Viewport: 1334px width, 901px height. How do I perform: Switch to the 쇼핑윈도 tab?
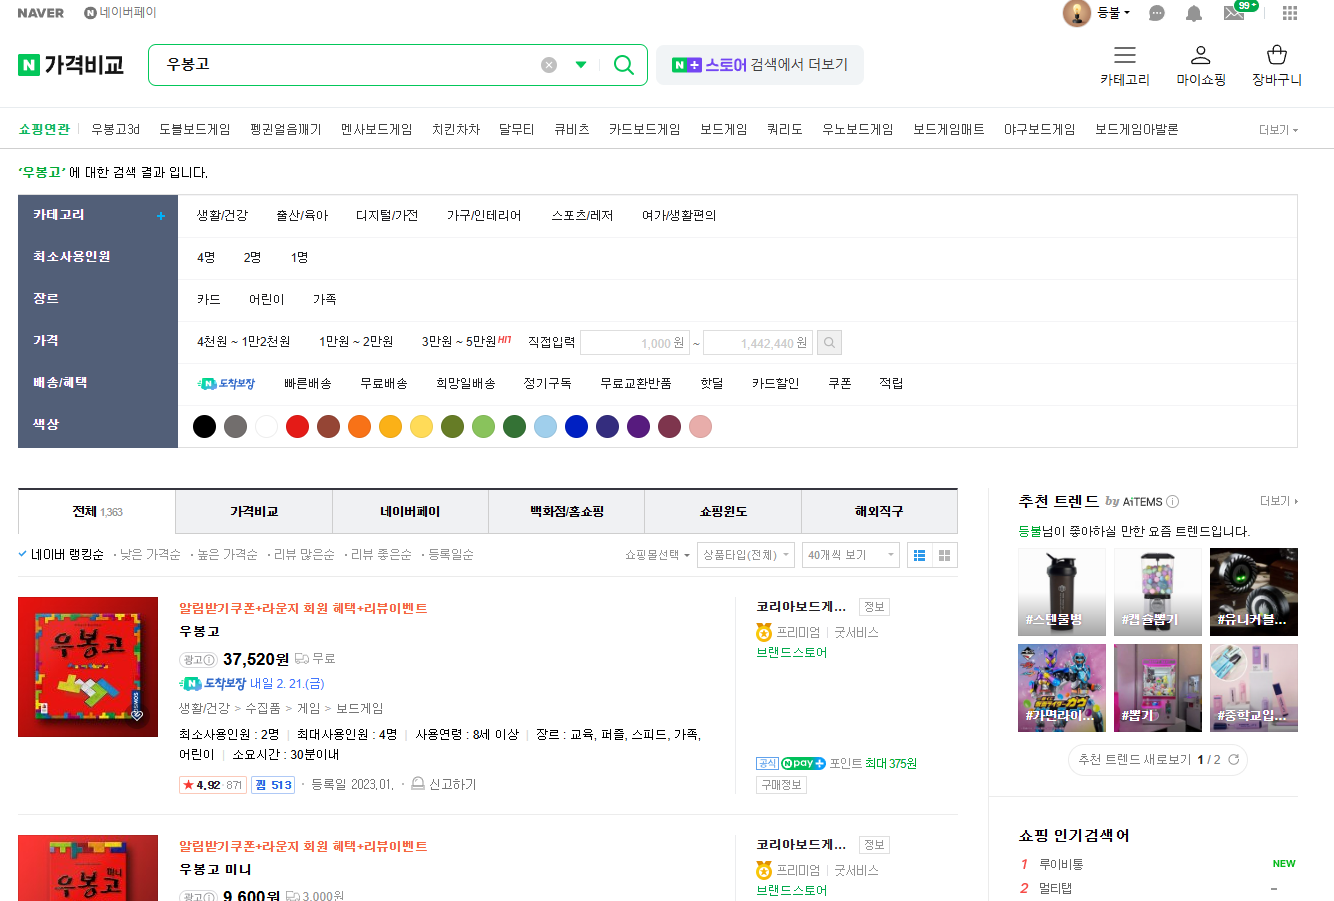click(723, 512)
